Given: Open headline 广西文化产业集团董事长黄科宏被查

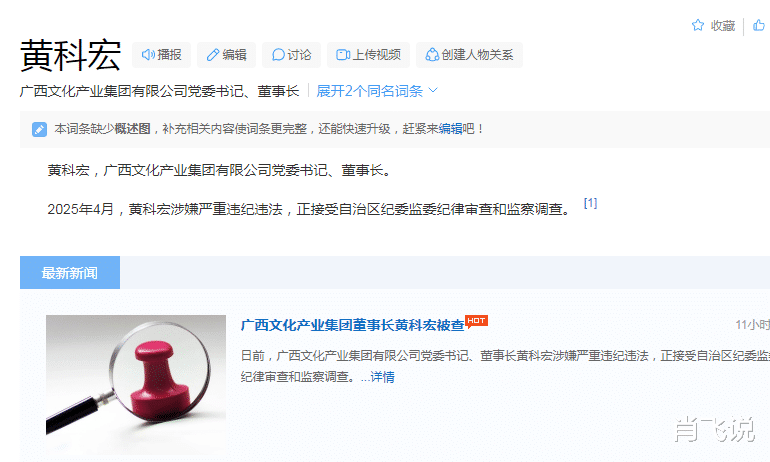Looking at the screenshot, I should click(353, 325).
